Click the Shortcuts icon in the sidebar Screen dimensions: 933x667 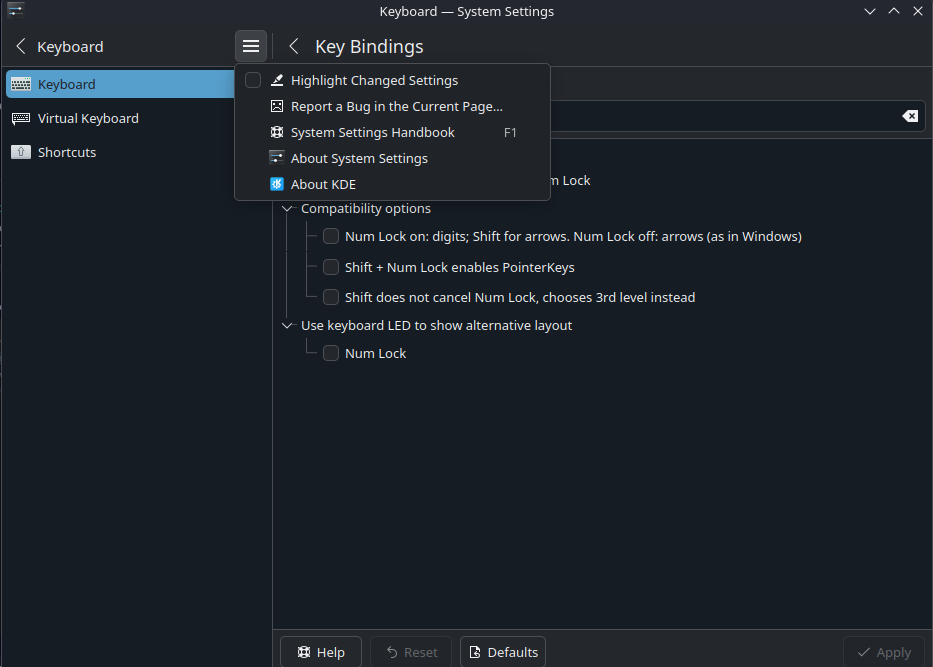pos(21,152)
